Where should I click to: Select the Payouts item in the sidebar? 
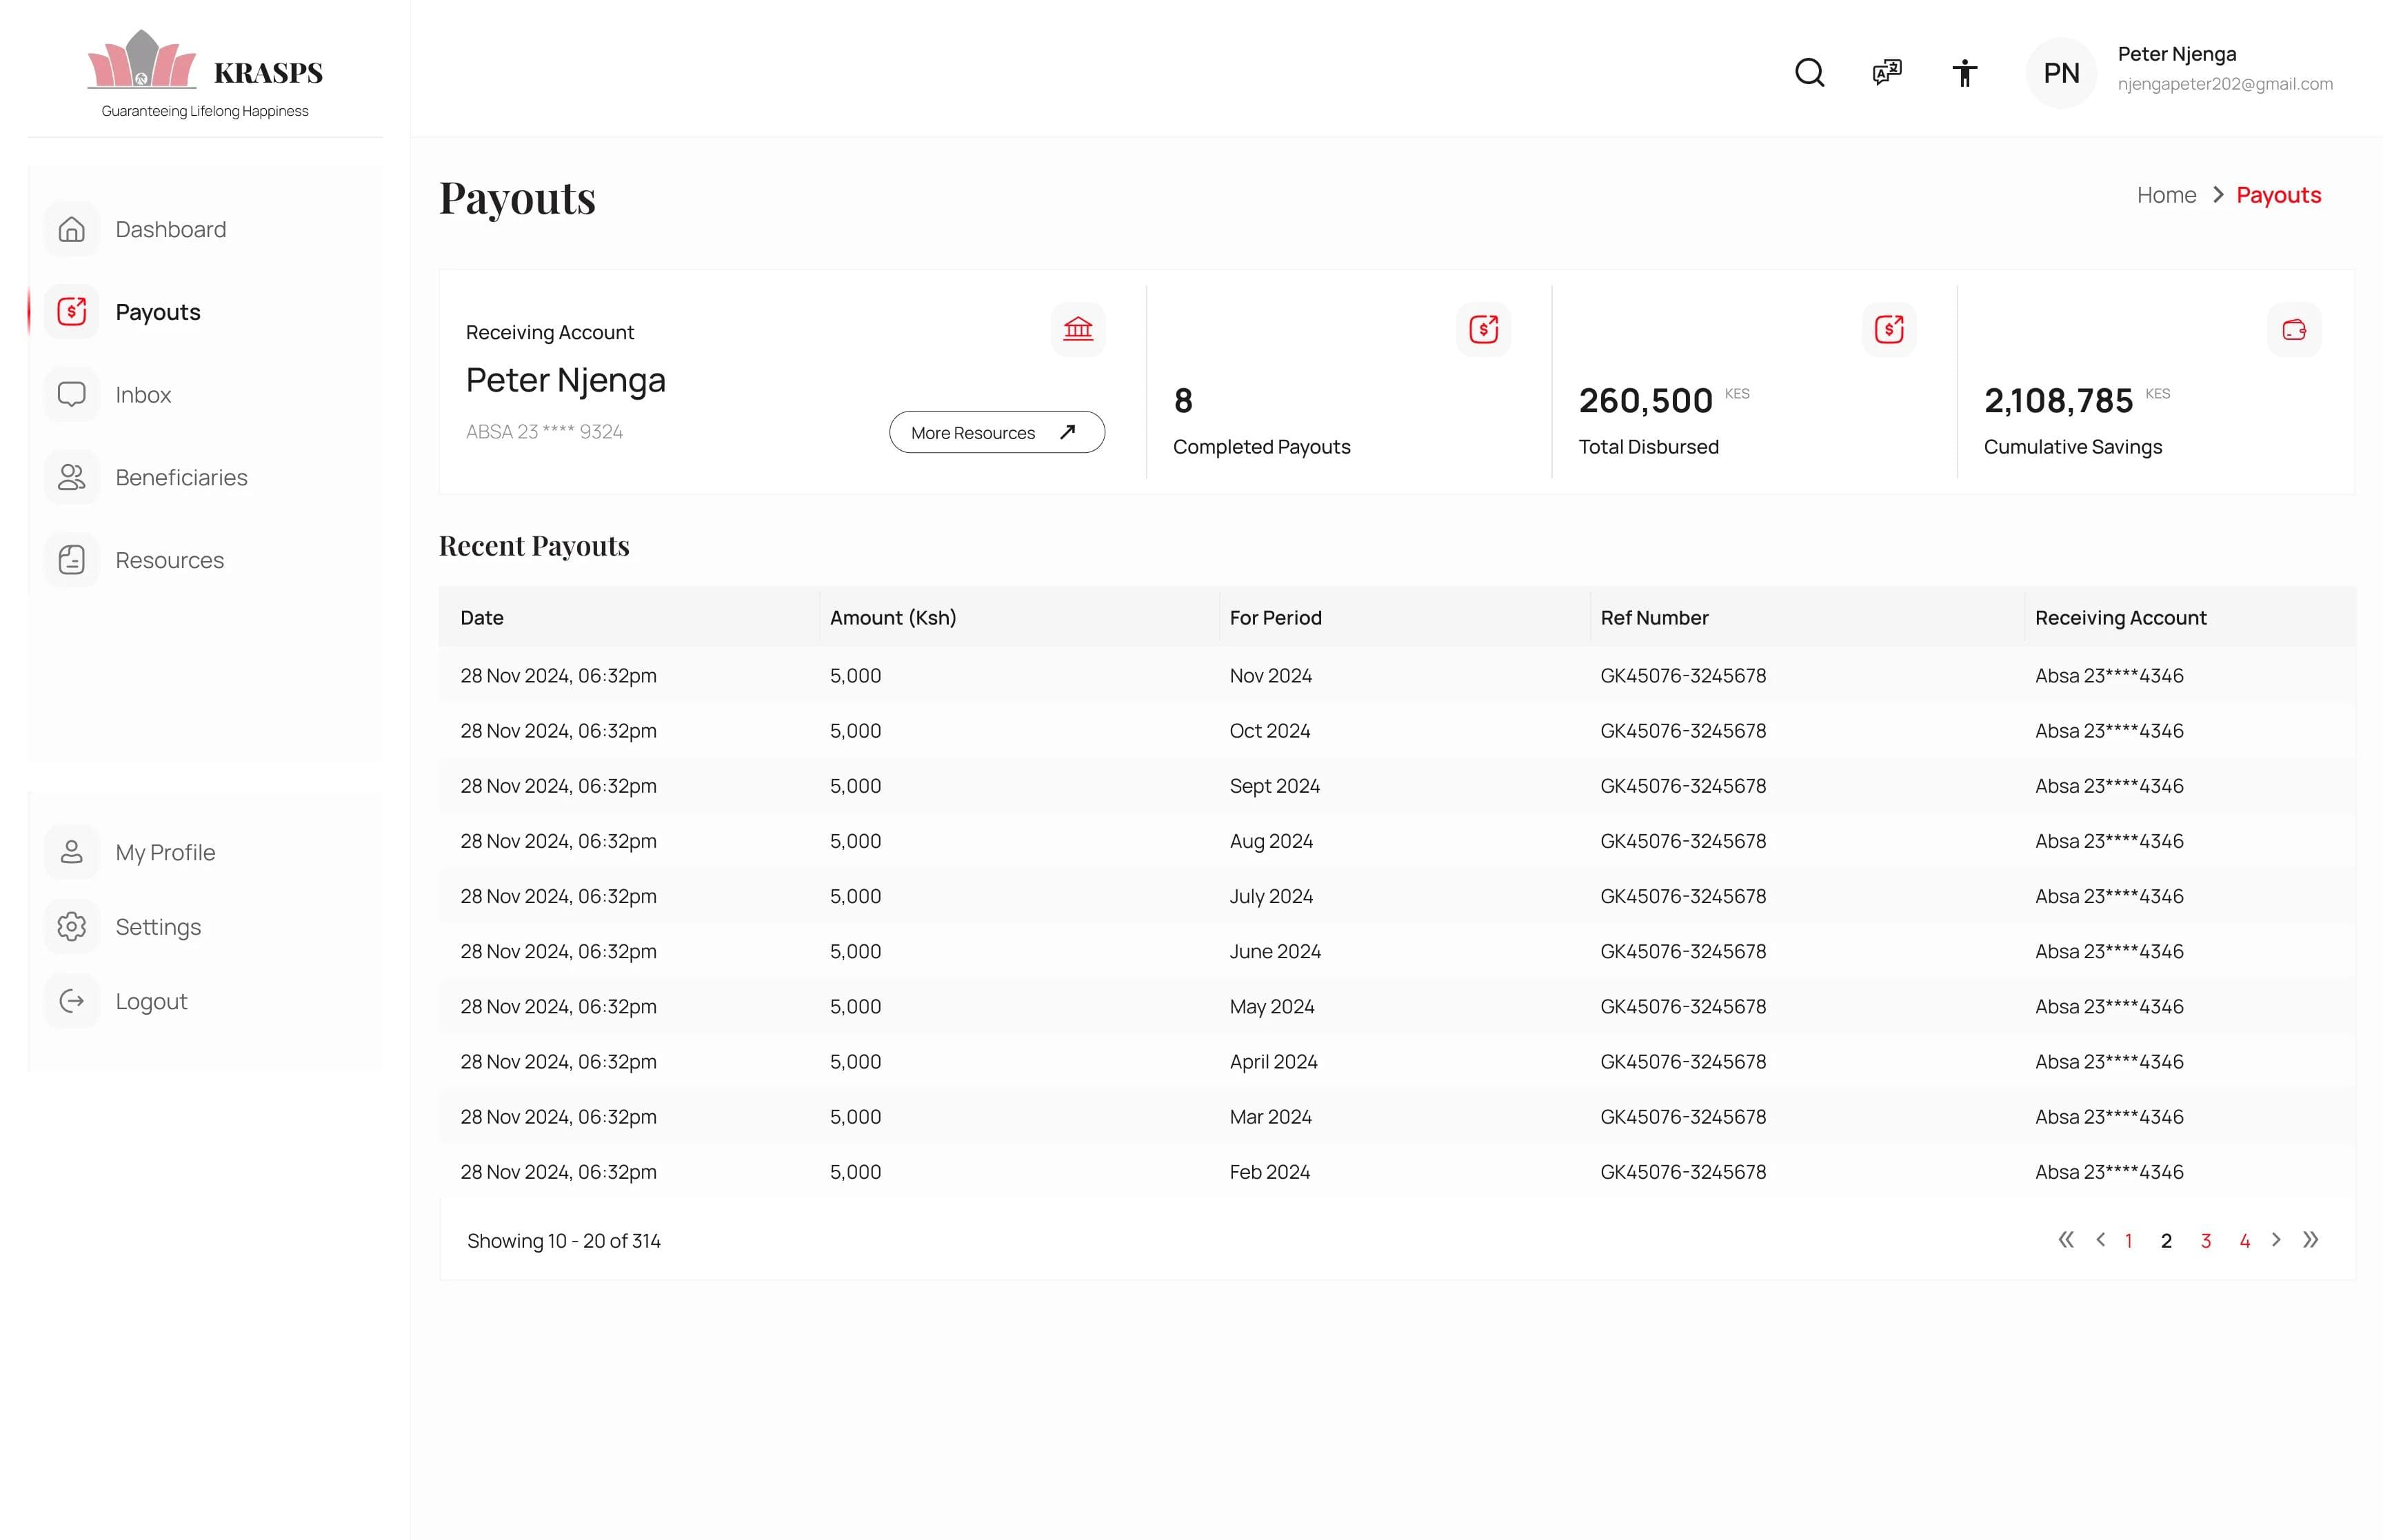(x=157, y=311)
